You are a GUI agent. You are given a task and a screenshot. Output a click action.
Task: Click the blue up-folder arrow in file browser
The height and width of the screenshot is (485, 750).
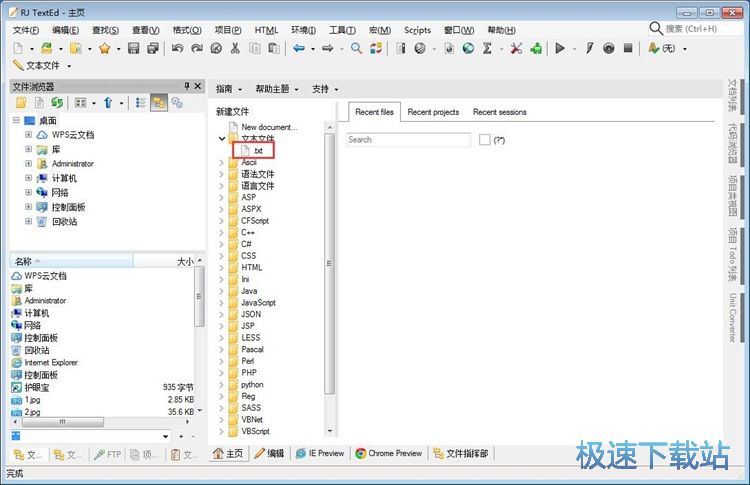[108, 103]
